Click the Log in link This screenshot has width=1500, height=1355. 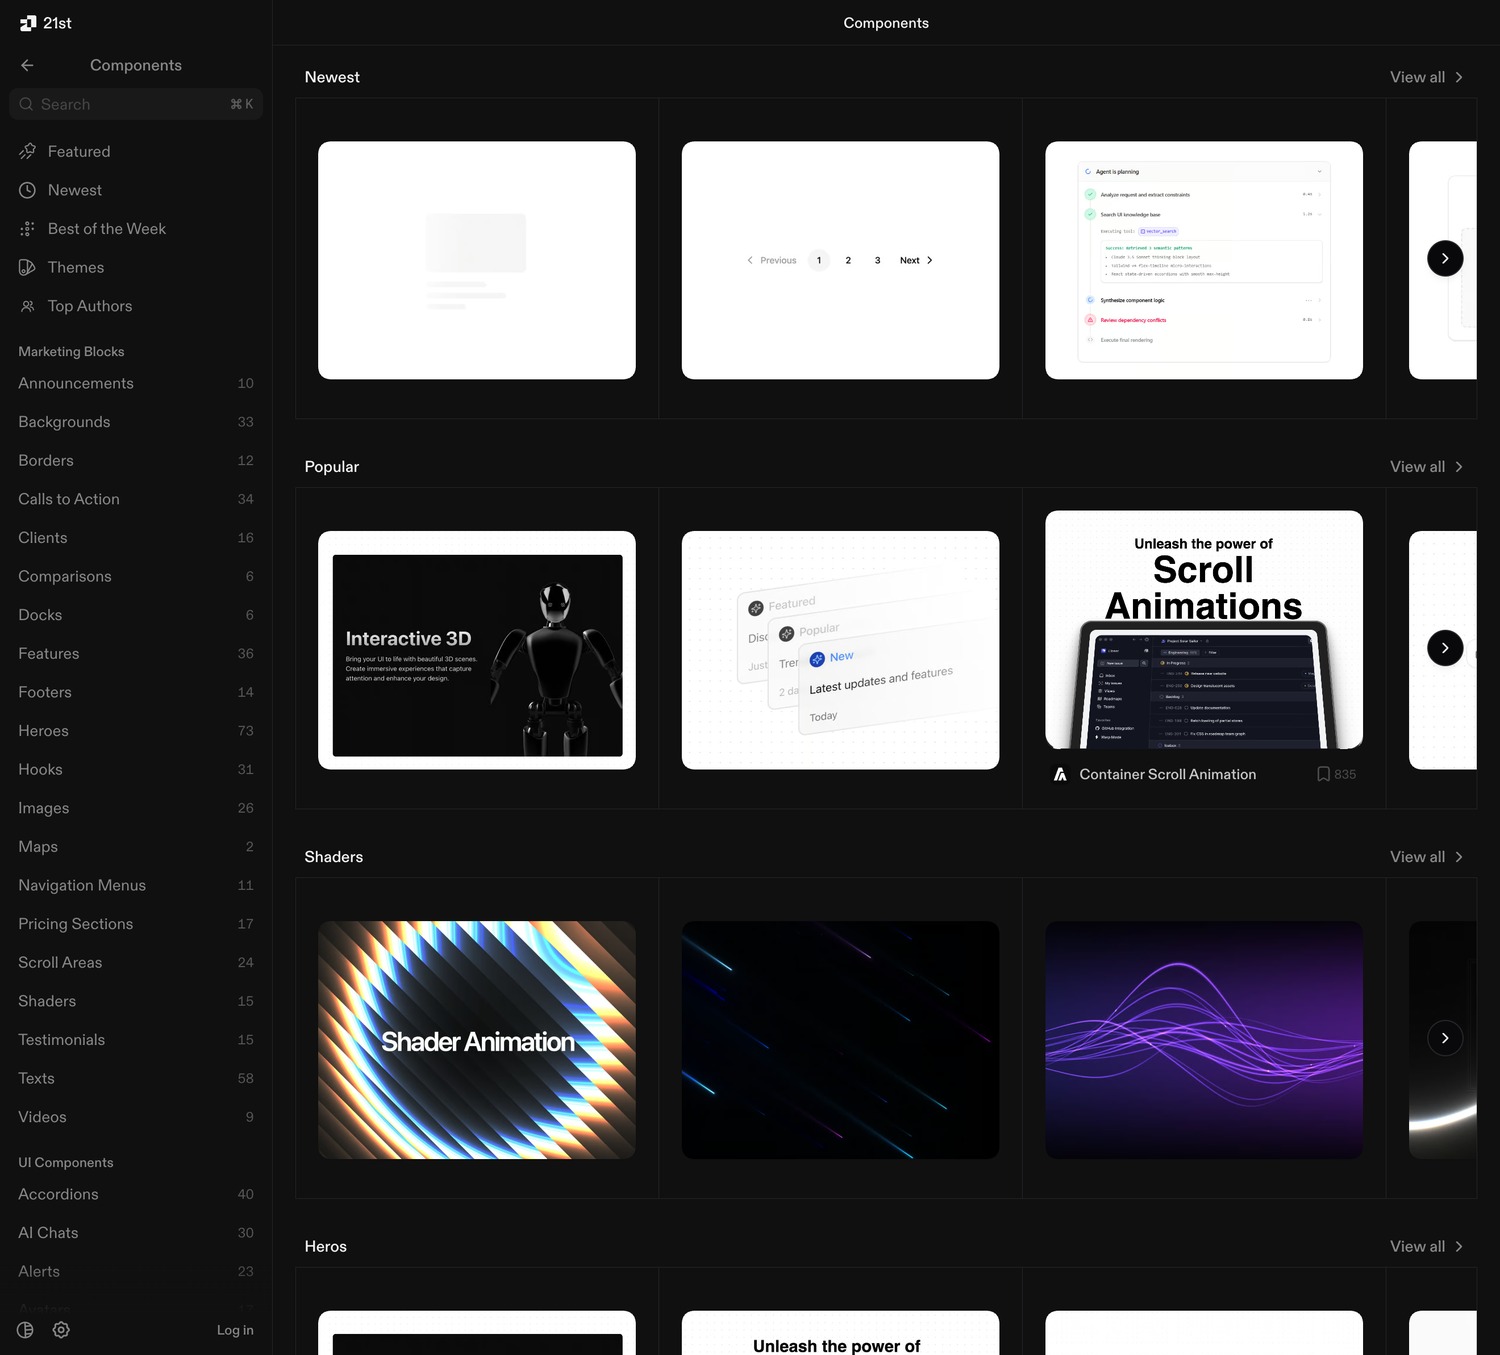pyautogui.click(x=235, y=1330)
